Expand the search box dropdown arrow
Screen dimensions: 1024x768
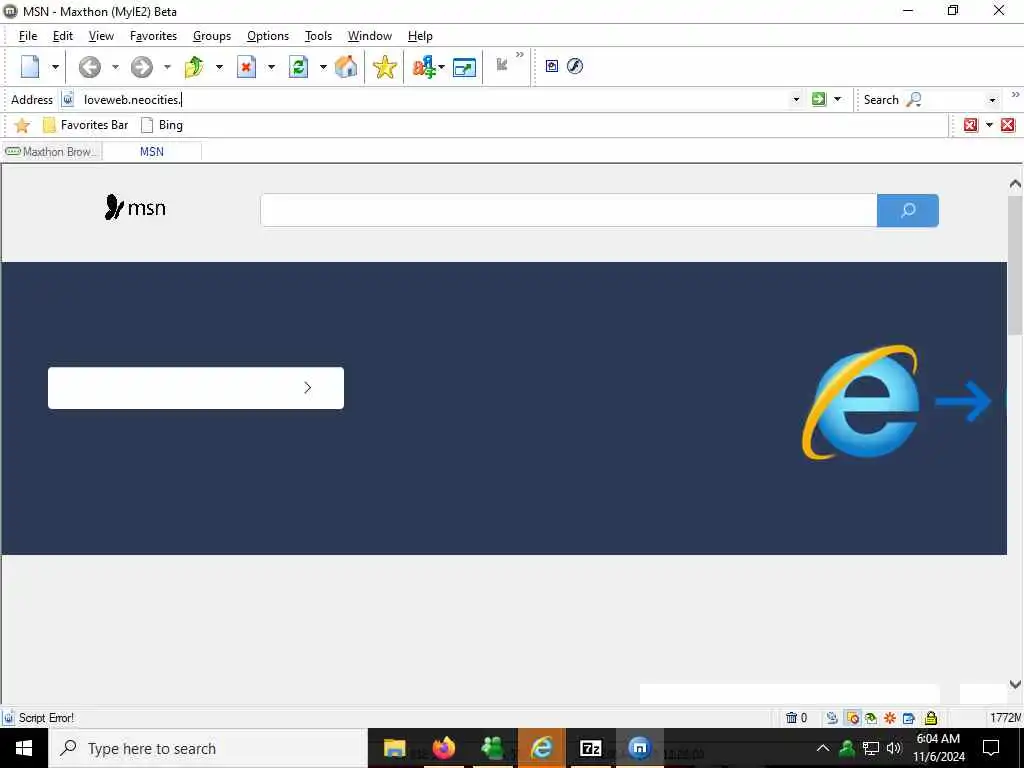(x=992, y=100)
